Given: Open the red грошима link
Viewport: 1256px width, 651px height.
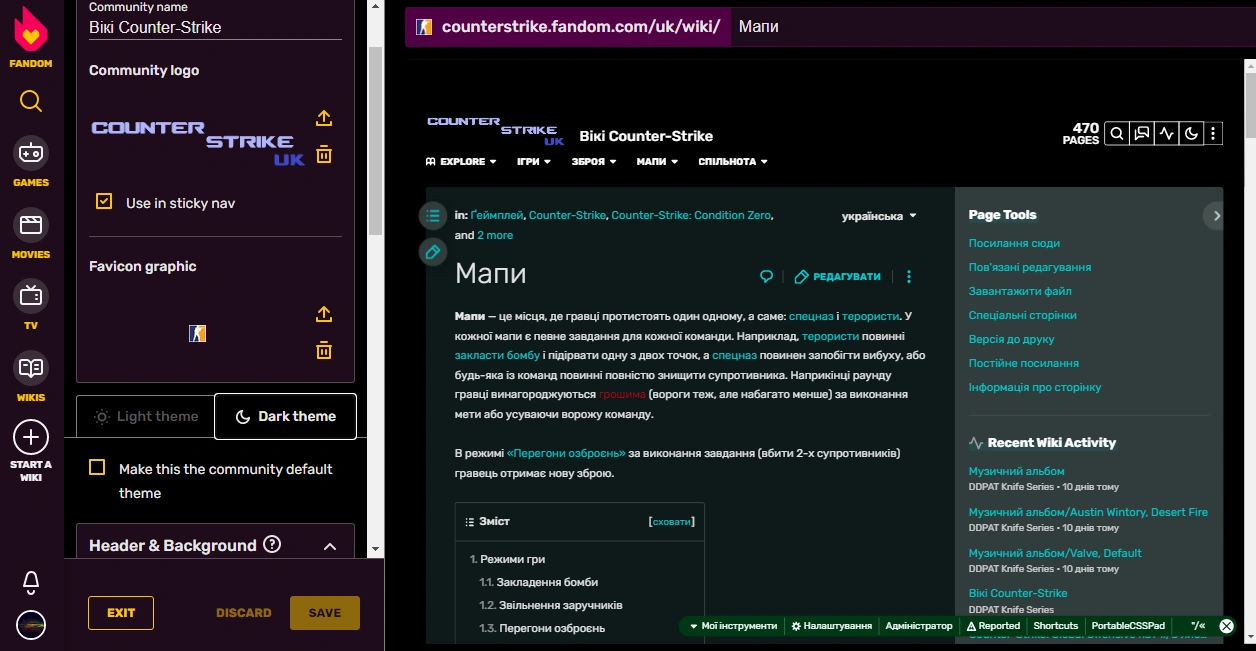Looking at the screenshot, I should pyautogui.click(x=621, y=395).
